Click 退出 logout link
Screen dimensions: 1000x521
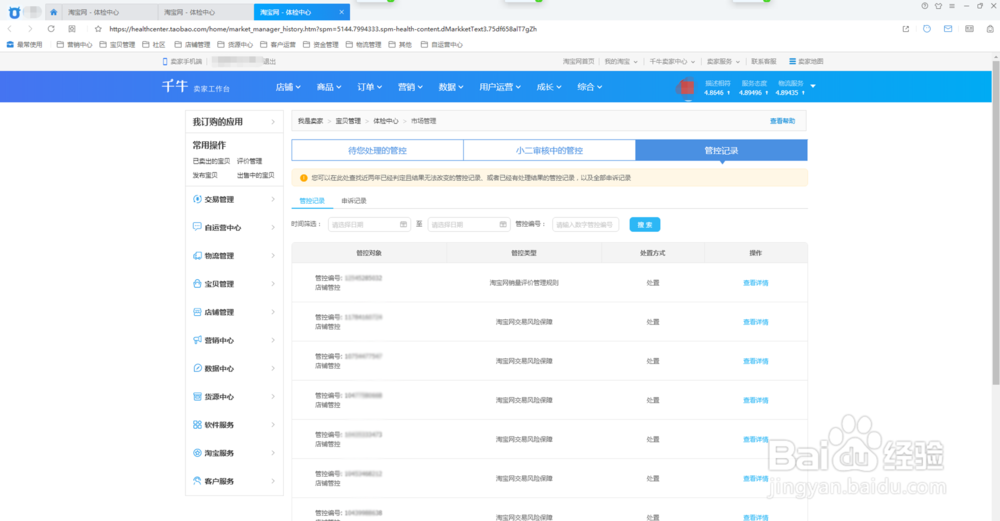pyautogui.click(x=270, y=61)
